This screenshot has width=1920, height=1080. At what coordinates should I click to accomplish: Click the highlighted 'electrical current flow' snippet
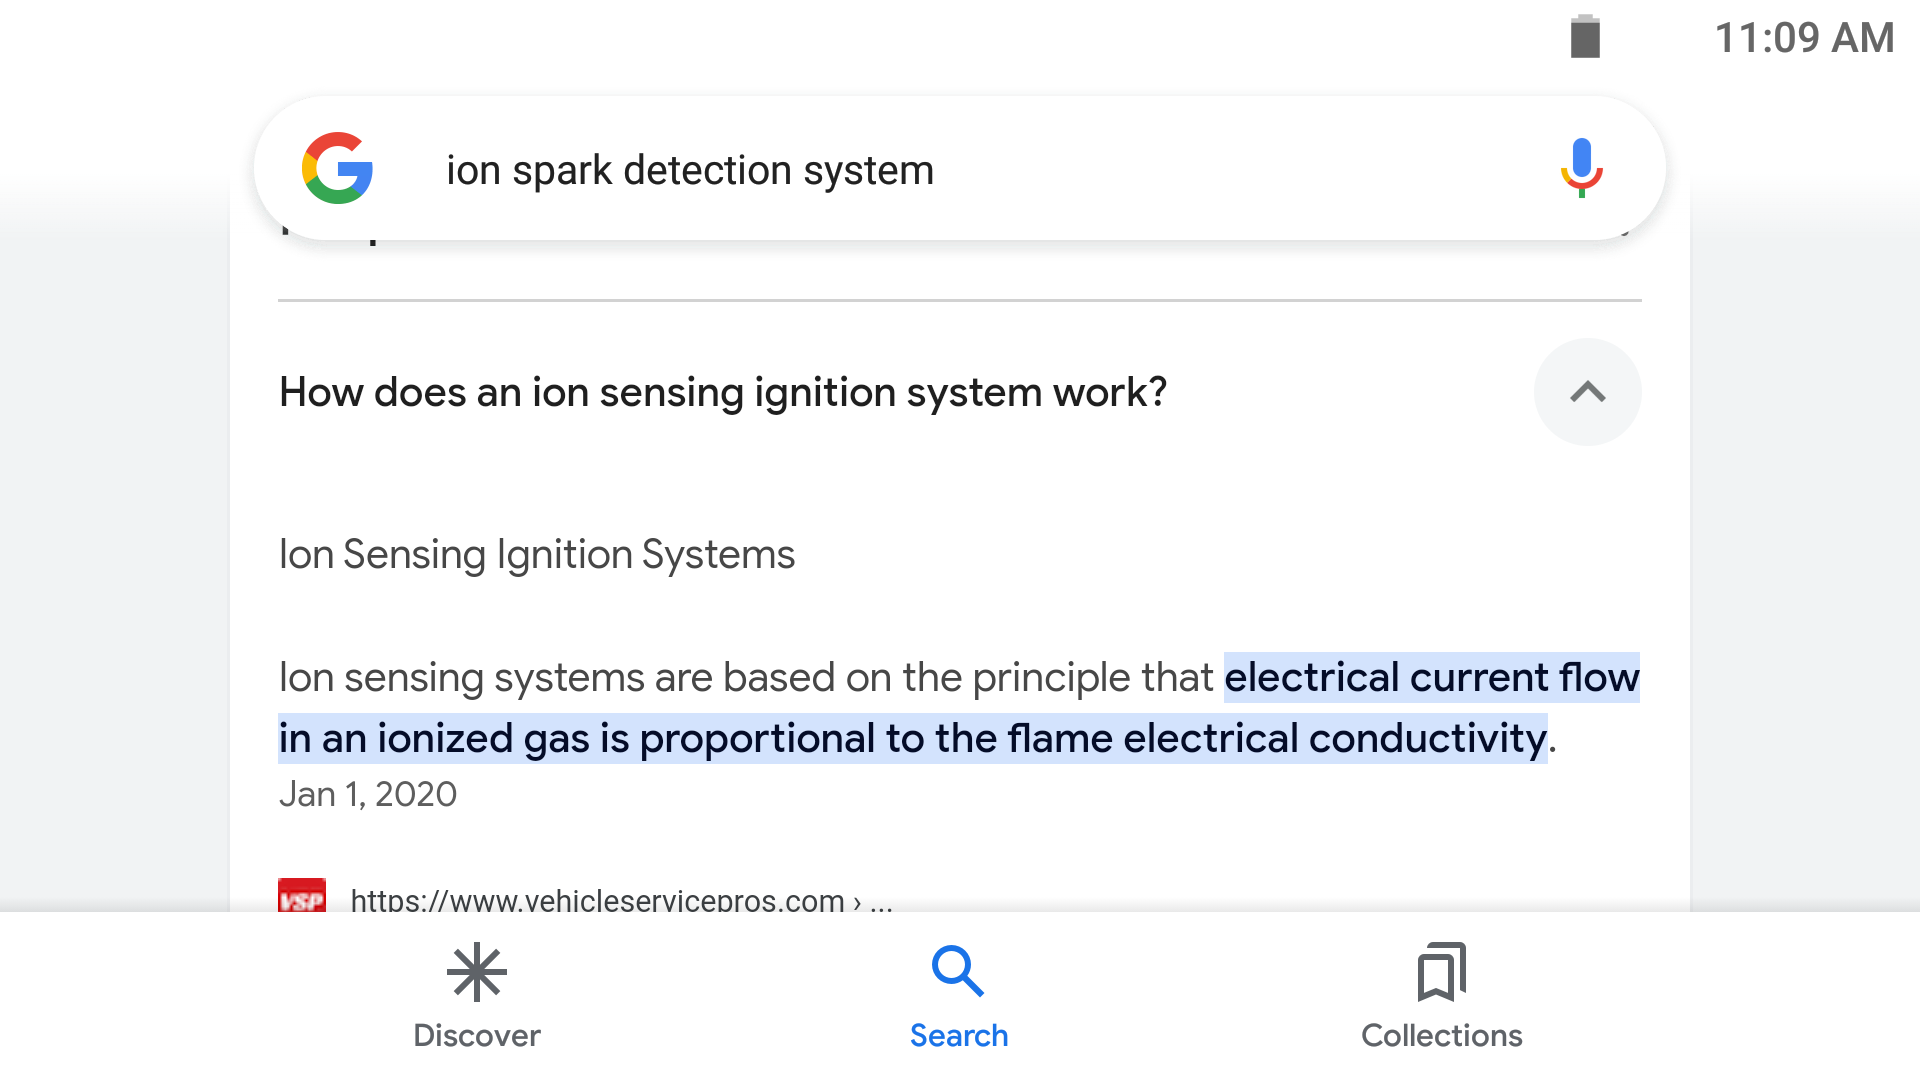pos(1430,678)
